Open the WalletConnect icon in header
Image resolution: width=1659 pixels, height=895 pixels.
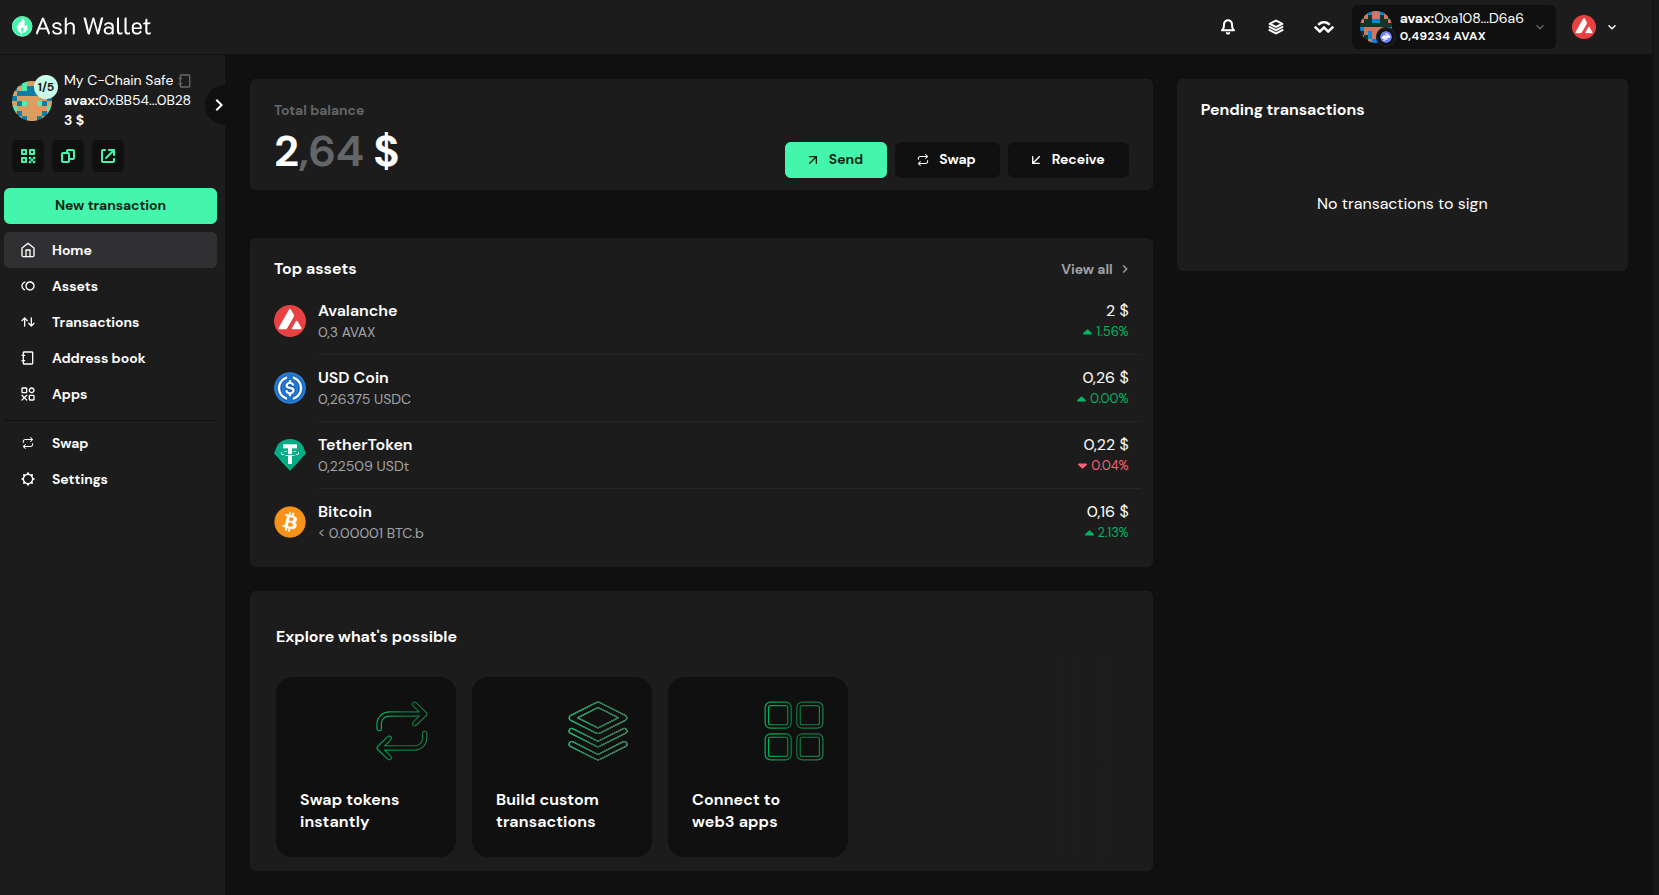pos(1324,27)
